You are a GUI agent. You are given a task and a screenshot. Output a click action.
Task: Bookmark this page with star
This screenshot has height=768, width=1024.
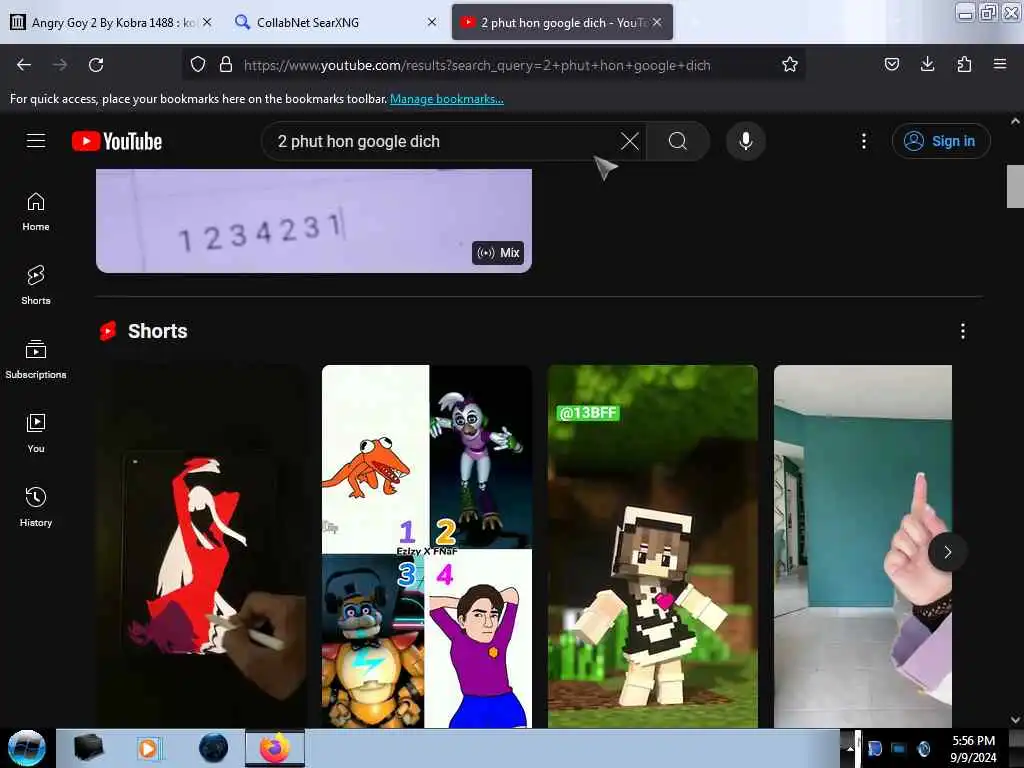(790, 65)
